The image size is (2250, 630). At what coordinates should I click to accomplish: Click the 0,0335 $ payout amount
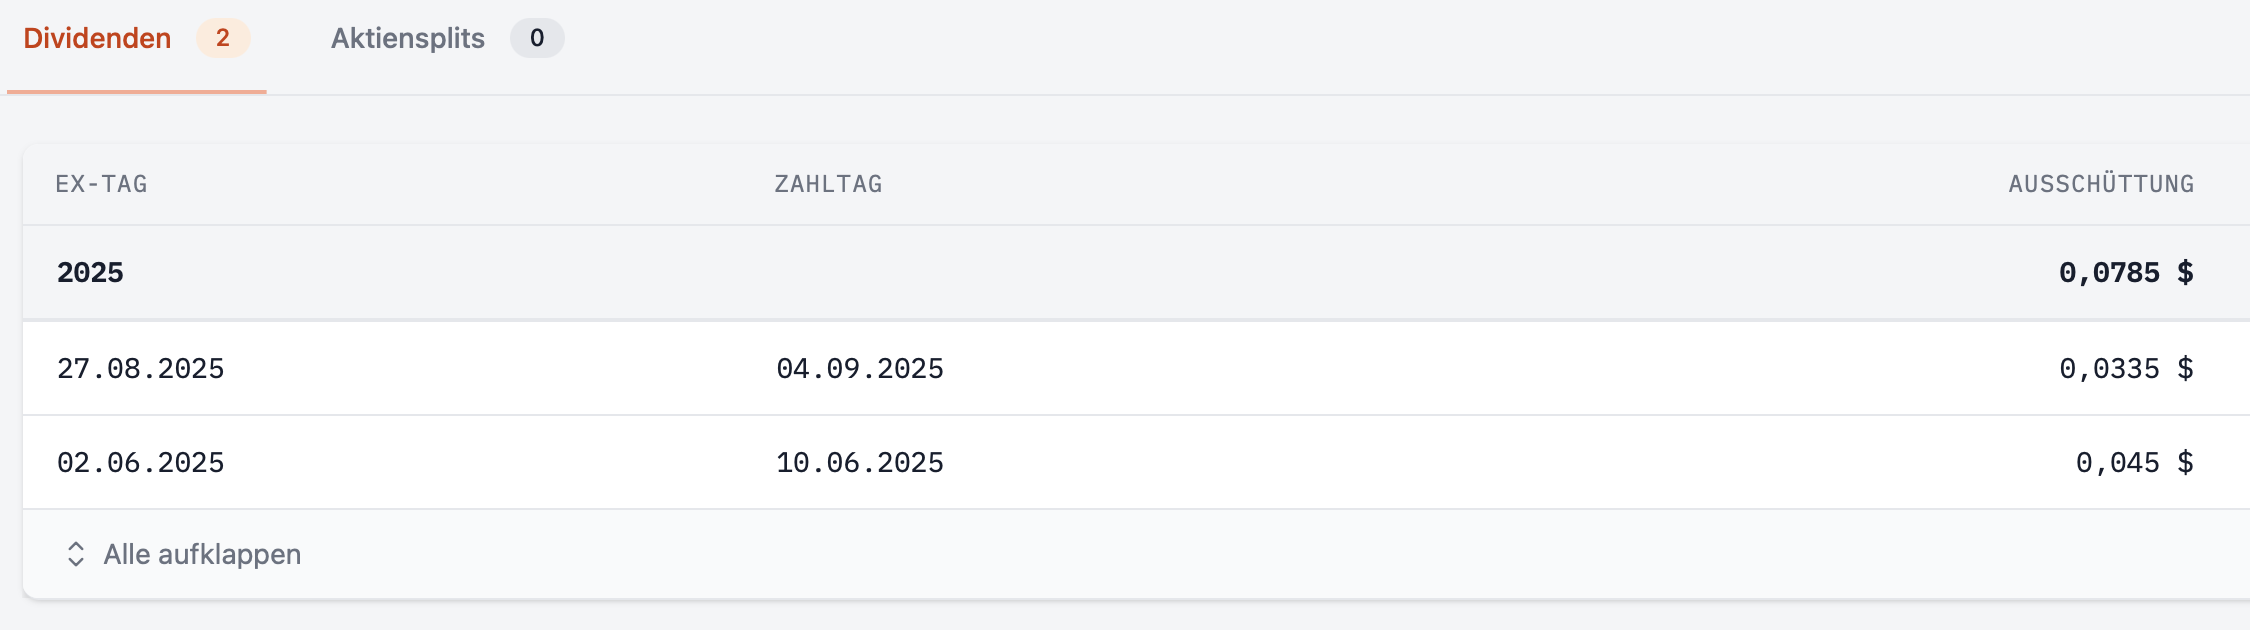pyautogui.click(x=2125, y=369)
